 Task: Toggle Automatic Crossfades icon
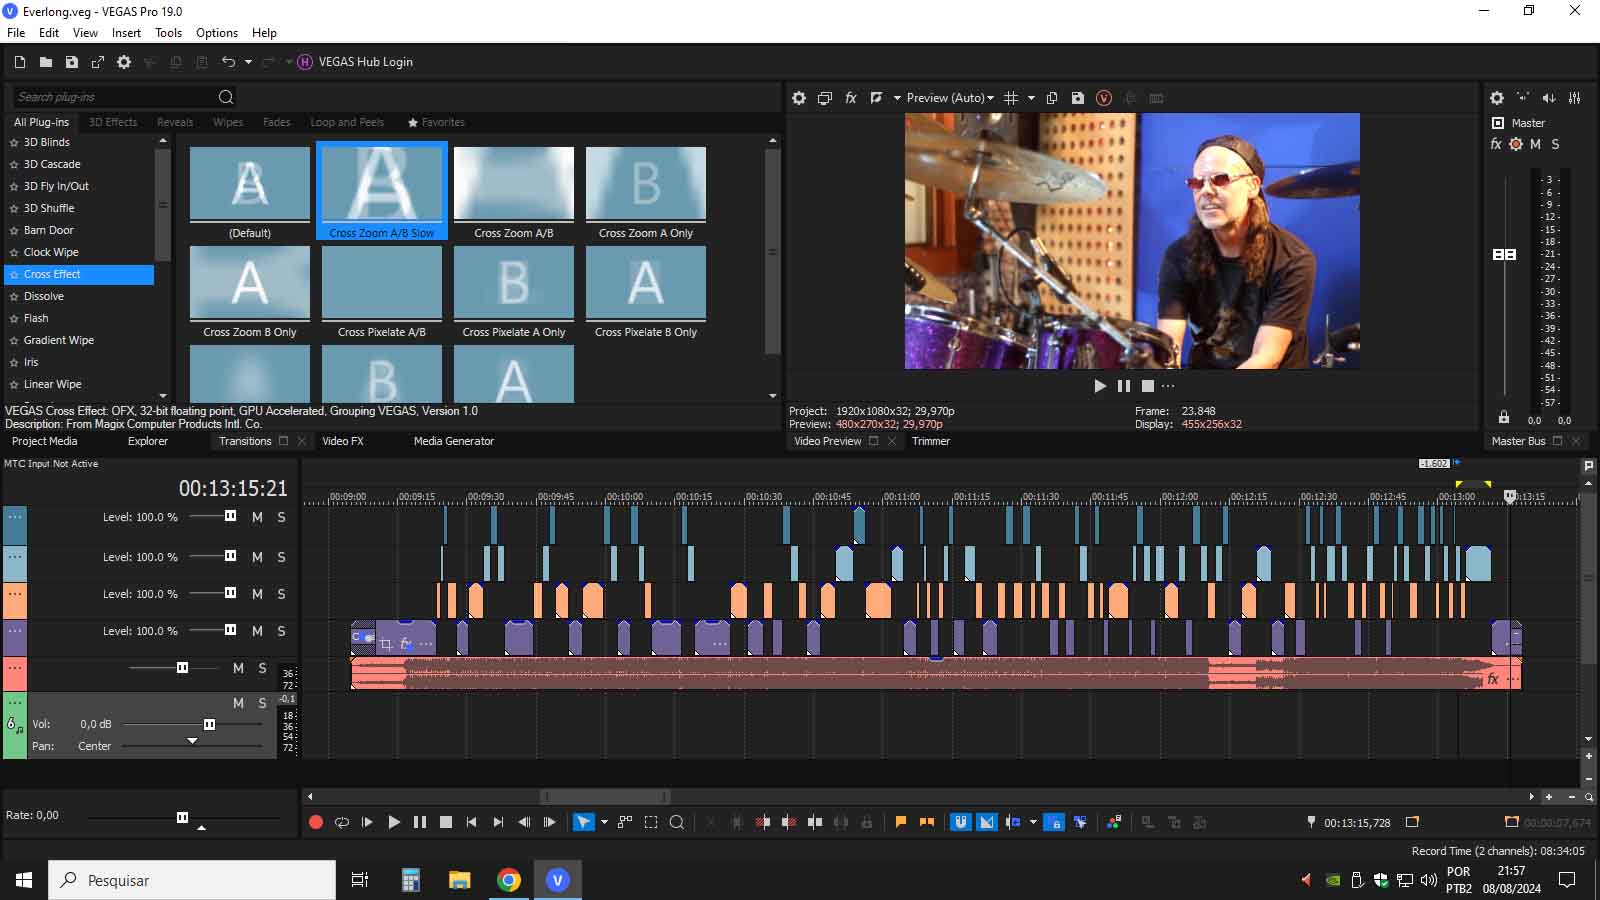[987, 822]
